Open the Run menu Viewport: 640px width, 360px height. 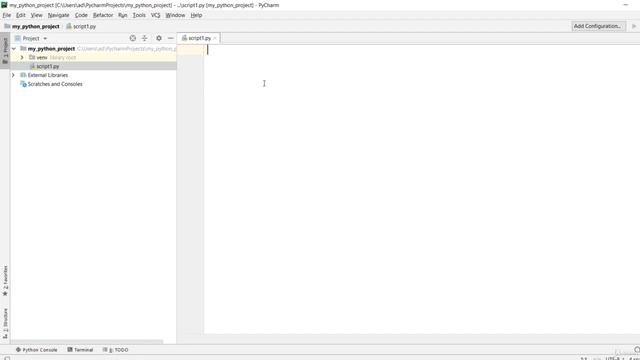(122, 15)
